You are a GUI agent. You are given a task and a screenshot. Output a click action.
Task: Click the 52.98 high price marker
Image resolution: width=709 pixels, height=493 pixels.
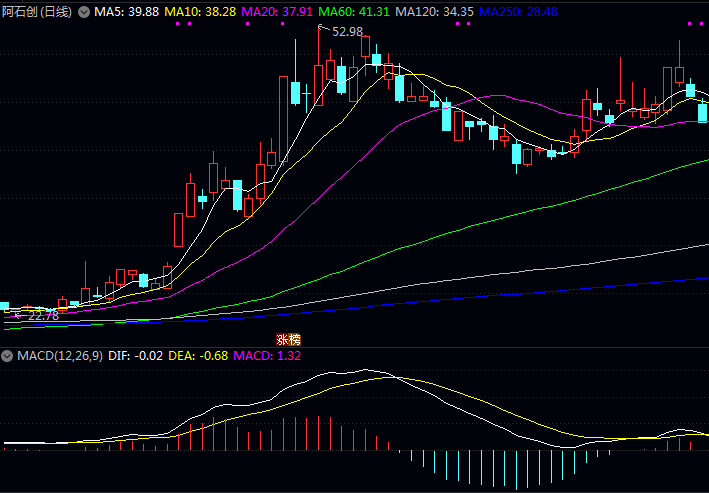pos(347,32)
